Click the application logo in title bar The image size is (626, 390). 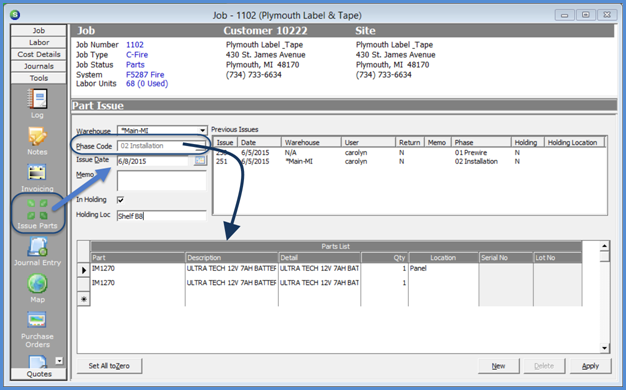point(15,15)
